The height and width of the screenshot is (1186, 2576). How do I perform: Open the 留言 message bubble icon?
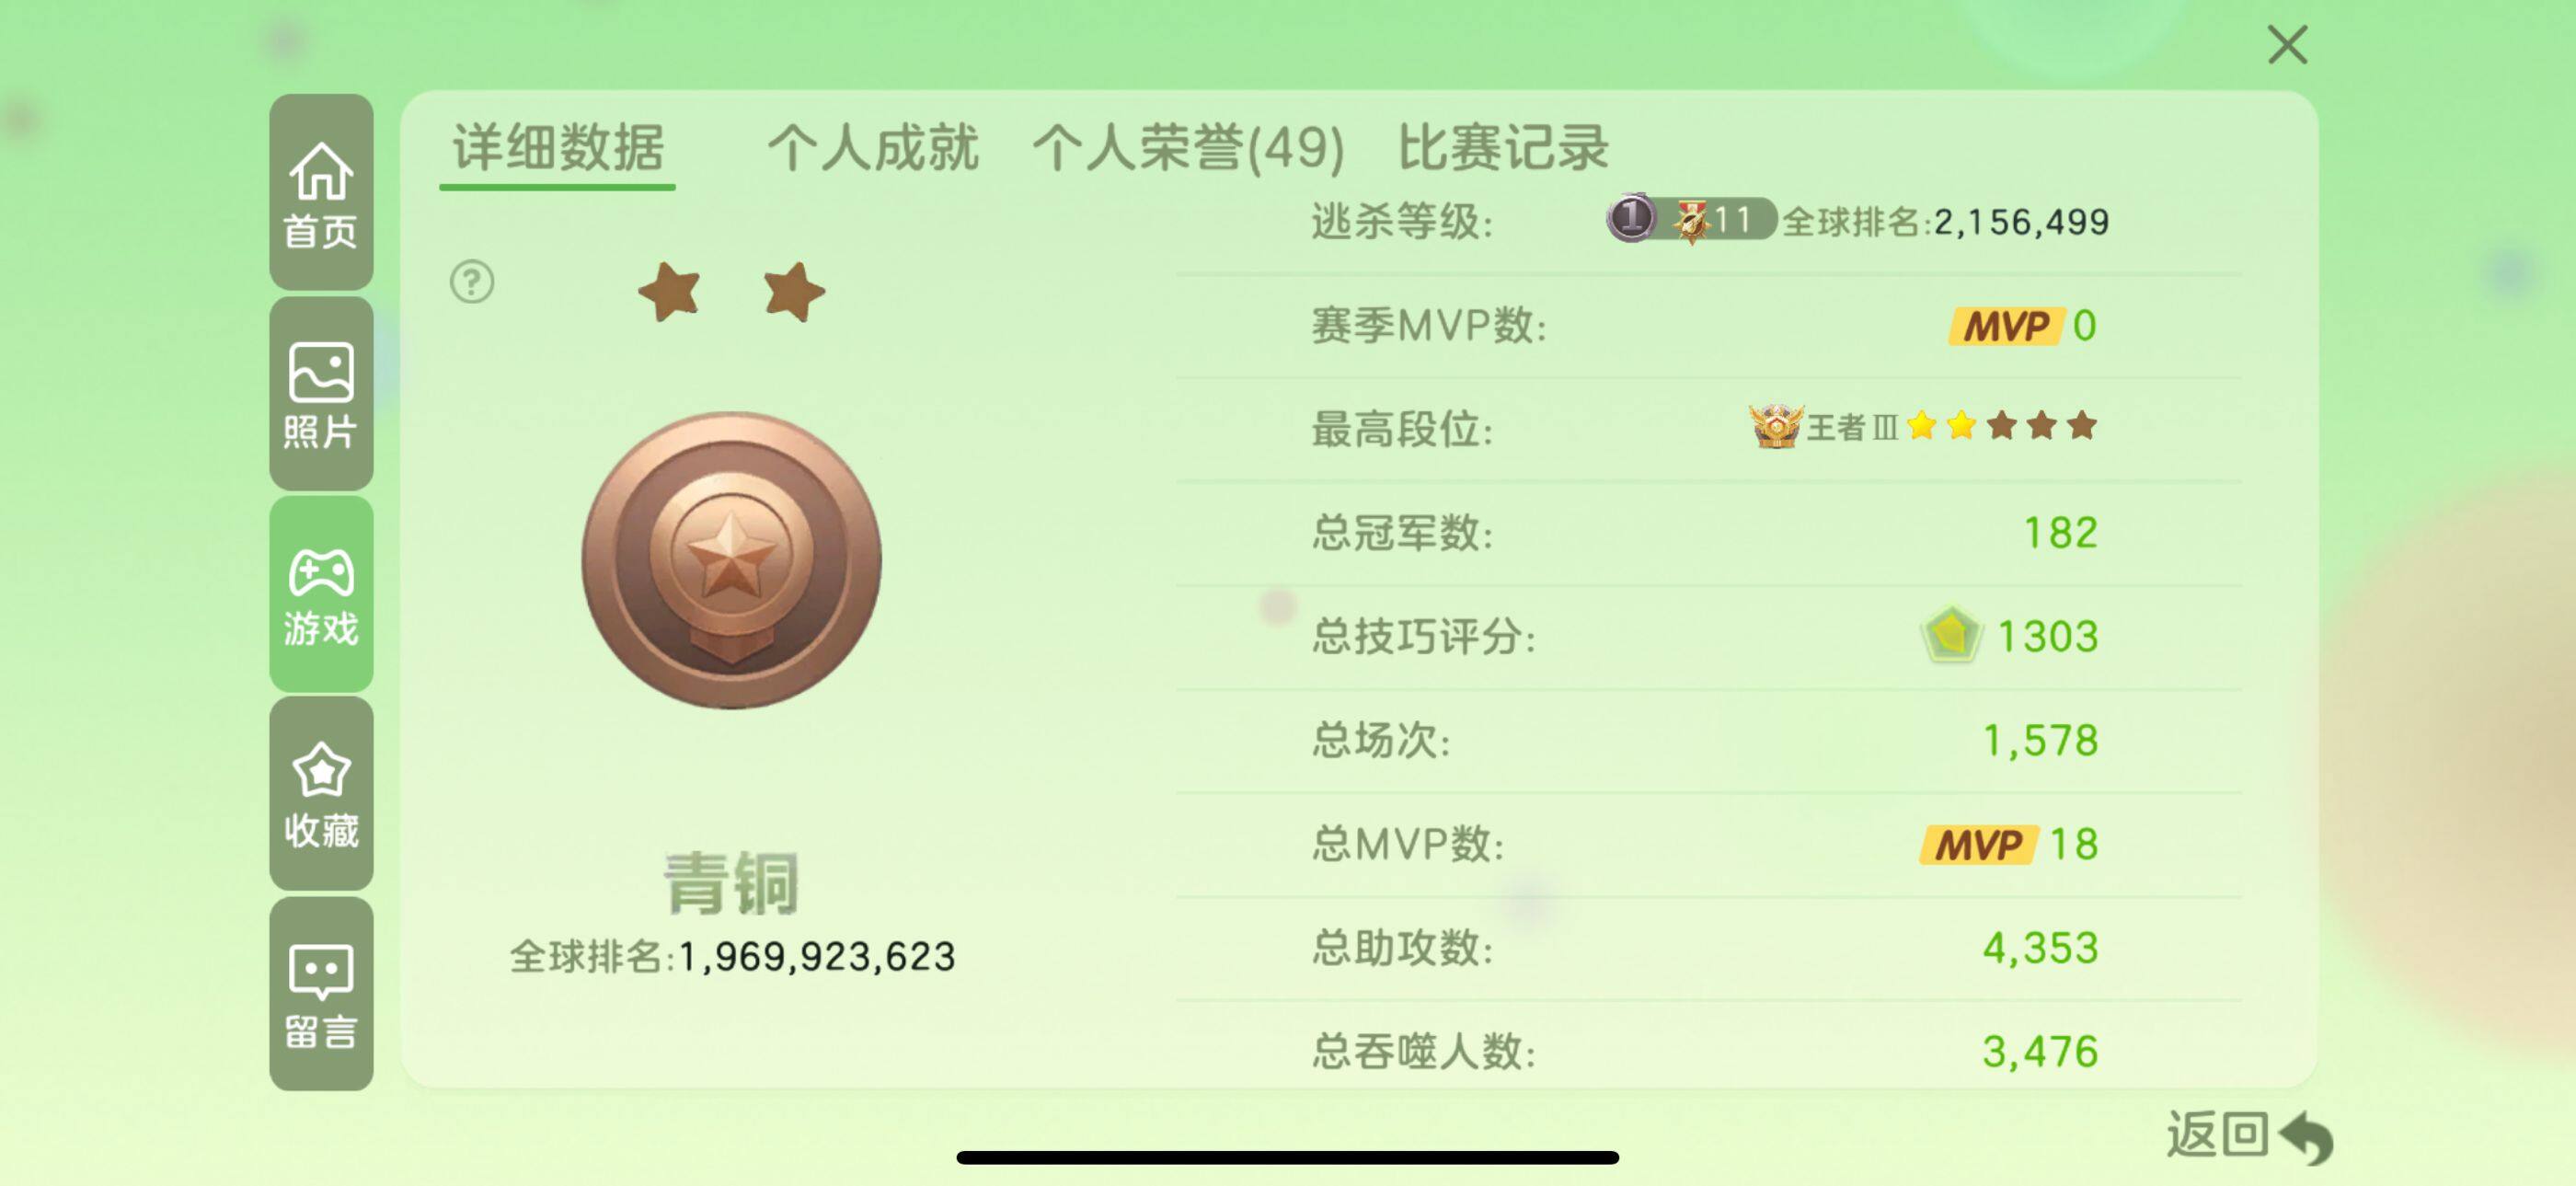pos(321,994)
